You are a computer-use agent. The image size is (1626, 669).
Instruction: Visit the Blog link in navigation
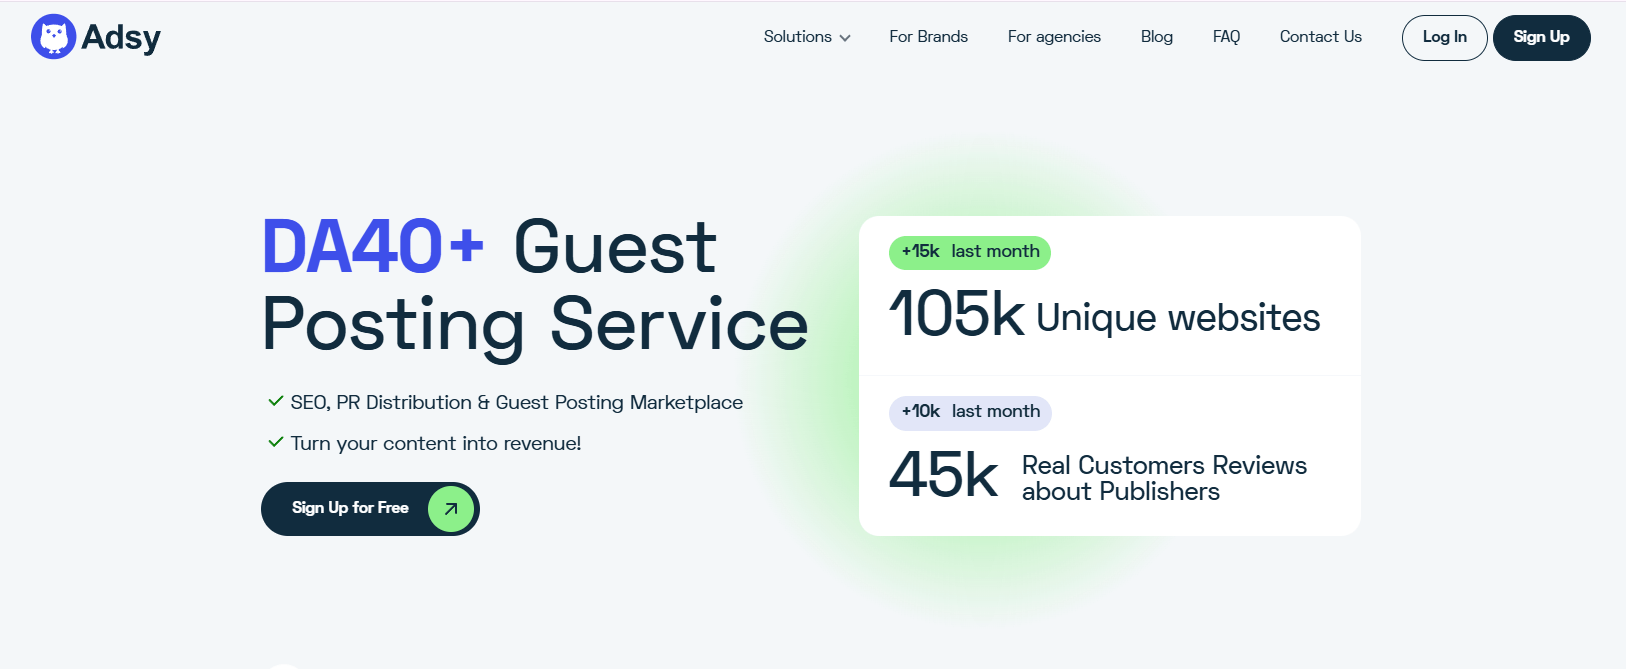(x=1156, y=37)
